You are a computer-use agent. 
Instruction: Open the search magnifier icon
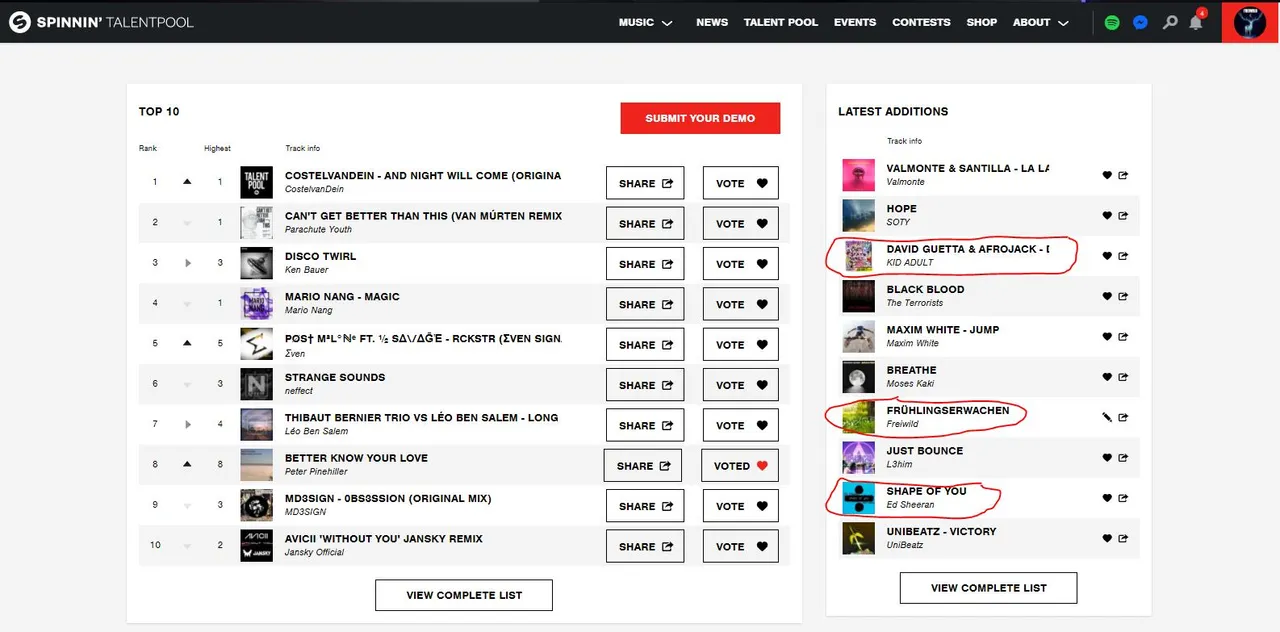click(1170, 22)
